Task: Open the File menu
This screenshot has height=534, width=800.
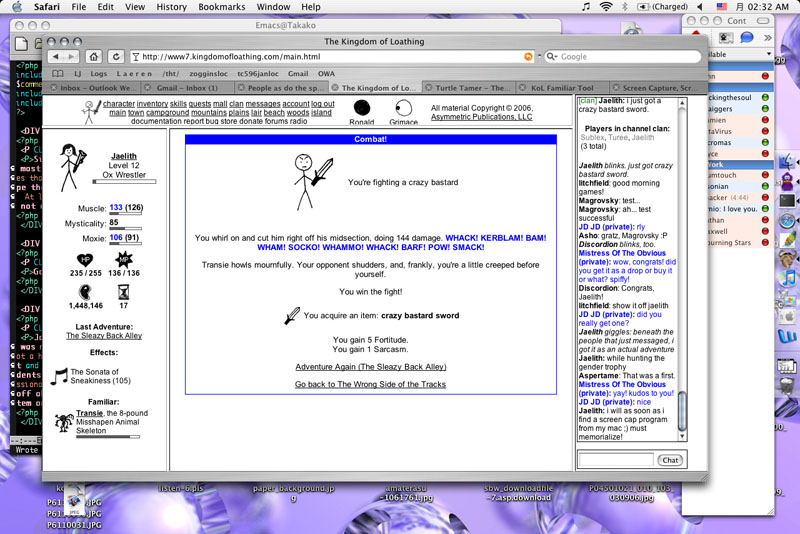Action: (x=79, y=7)
